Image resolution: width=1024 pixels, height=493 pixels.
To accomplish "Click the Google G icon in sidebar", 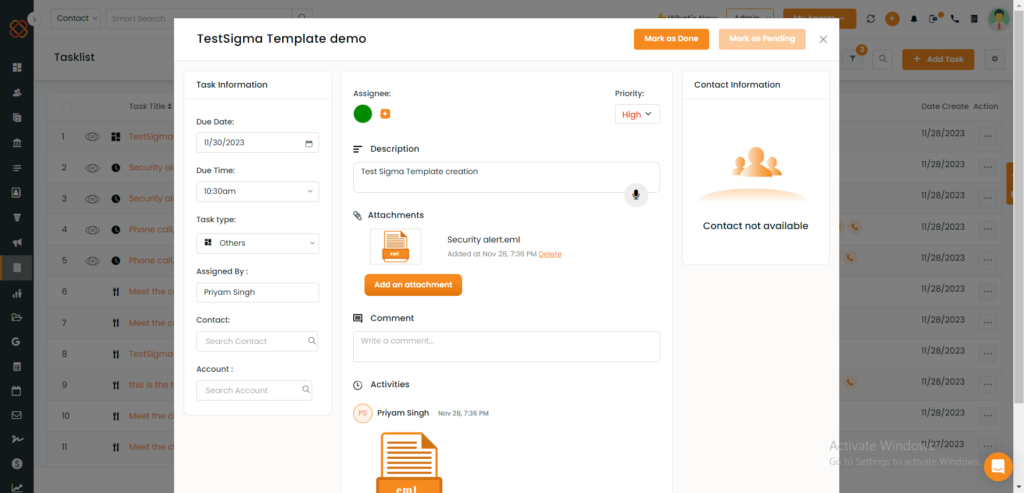I will click(x=17, y=342).
